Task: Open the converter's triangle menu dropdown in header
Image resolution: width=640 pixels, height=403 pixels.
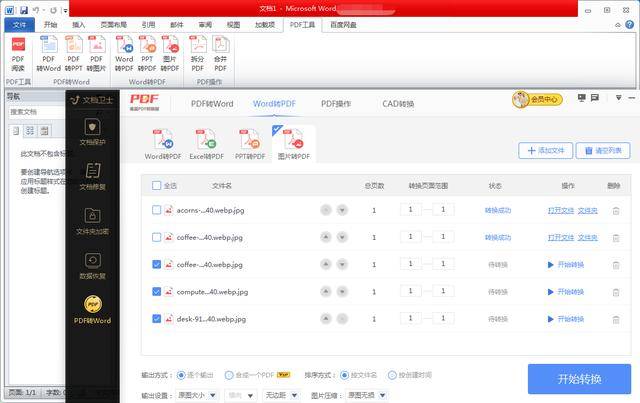Action: (619, 98)
